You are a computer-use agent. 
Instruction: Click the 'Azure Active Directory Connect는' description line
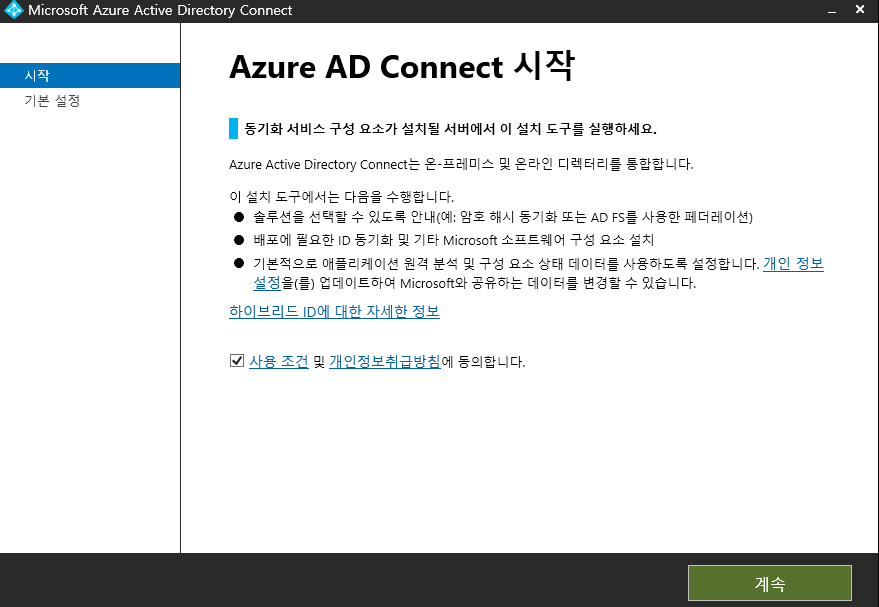461,164
